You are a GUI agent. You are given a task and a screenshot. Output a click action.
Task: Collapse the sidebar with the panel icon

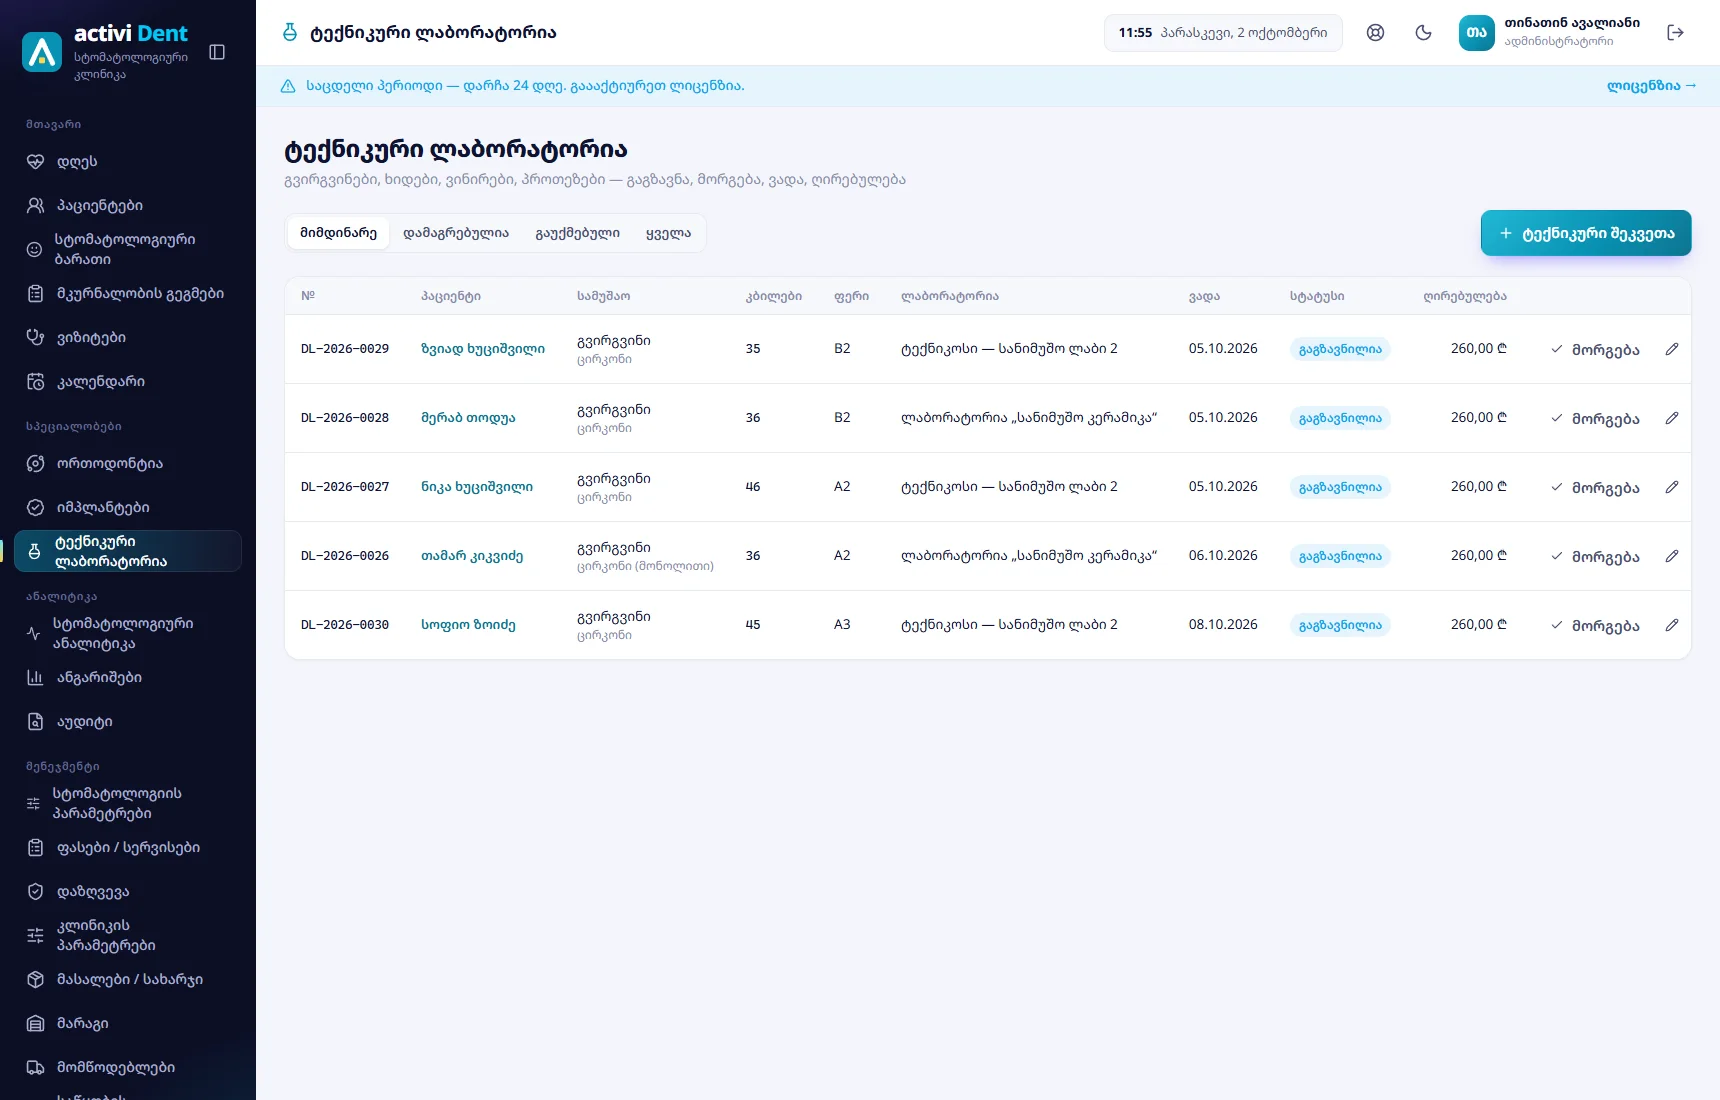(x=217, y=52)
